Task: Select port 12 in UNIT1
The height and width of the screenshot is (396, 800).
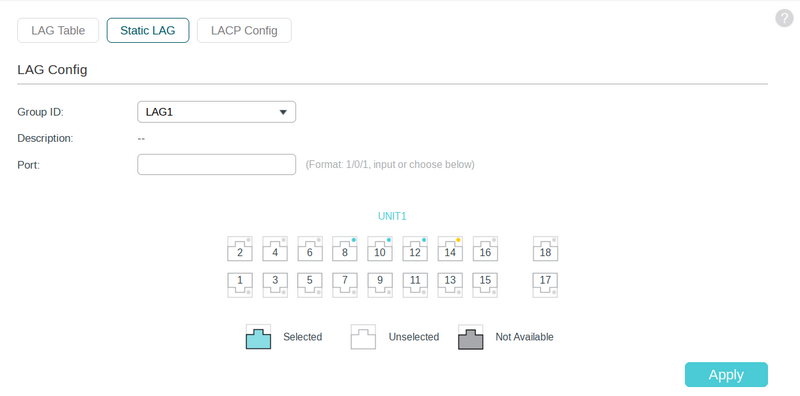Action: coord(415,249)
